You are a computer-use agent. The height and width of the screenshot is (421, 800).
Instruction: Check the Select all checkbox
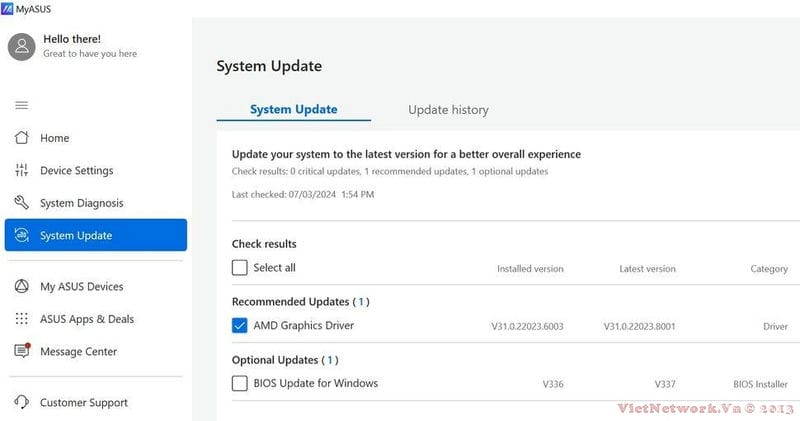(239, 267)
